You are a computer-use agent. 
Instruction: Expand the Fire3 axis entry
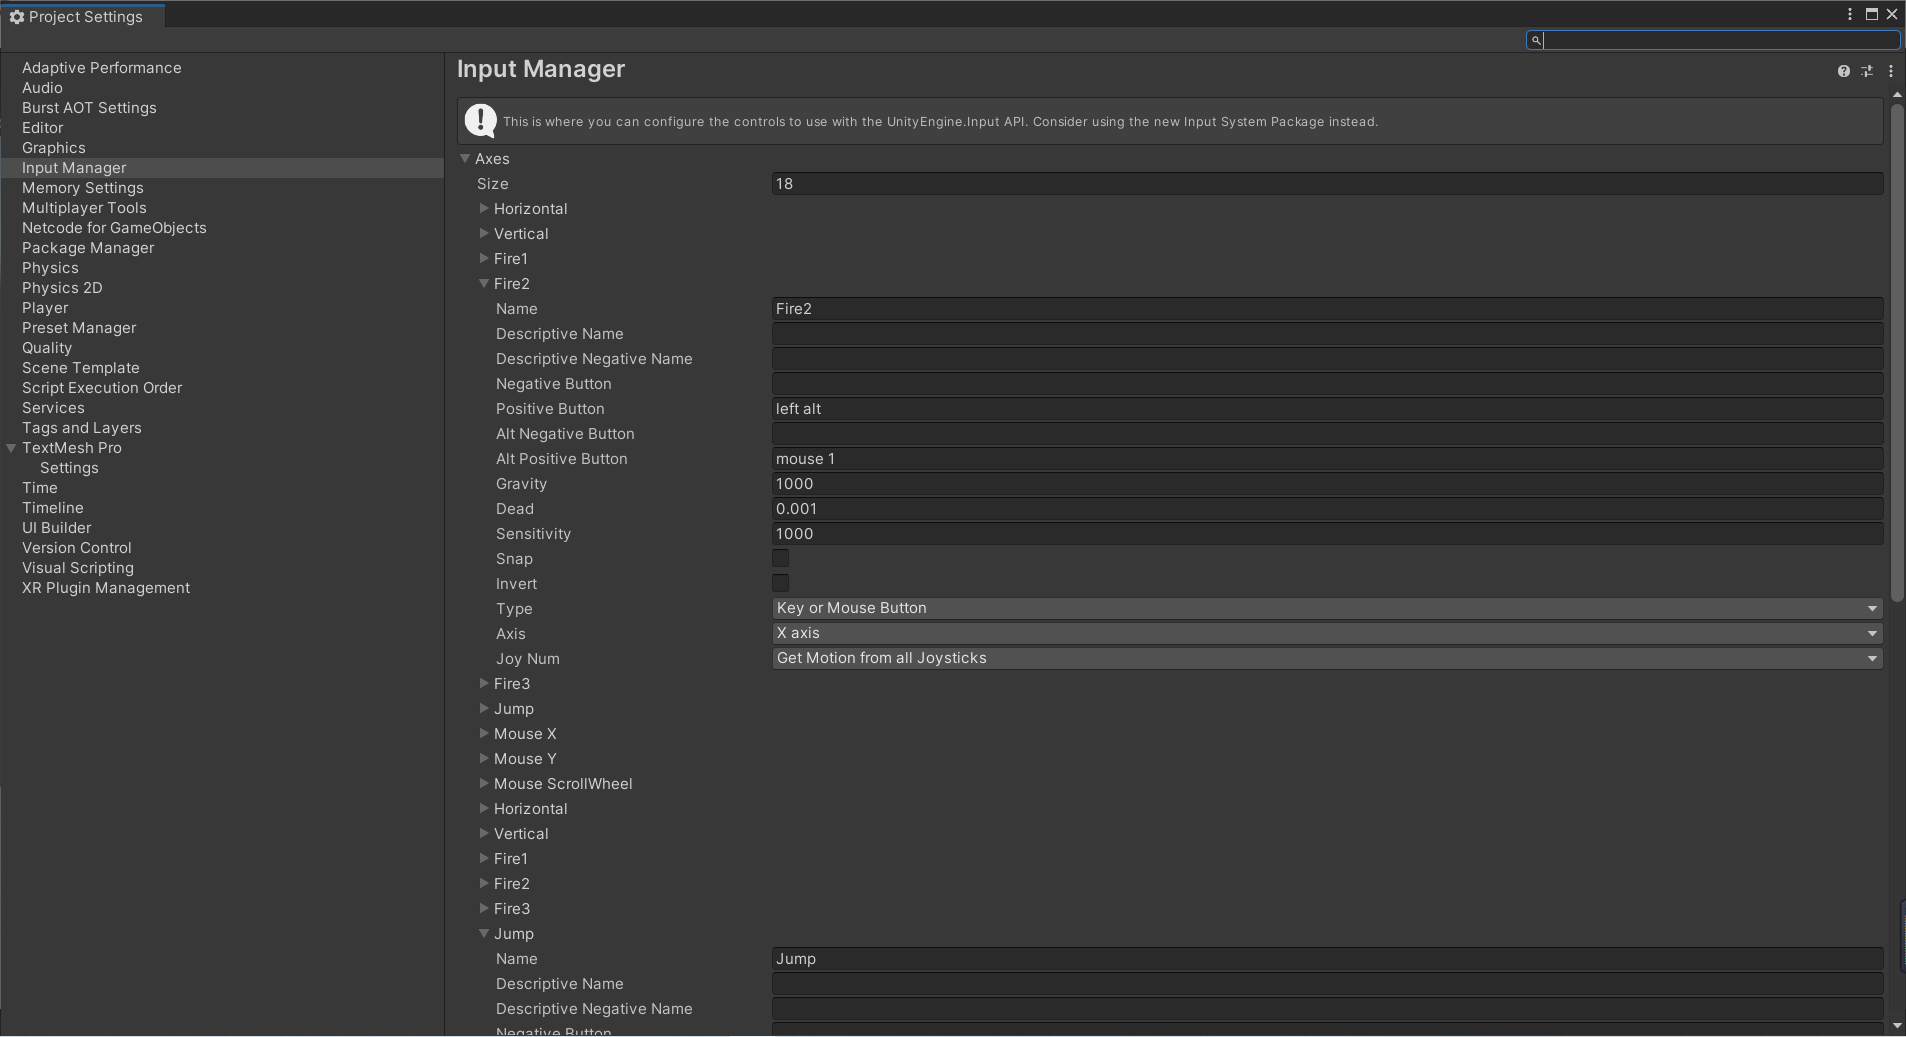[x=484, y=684]
